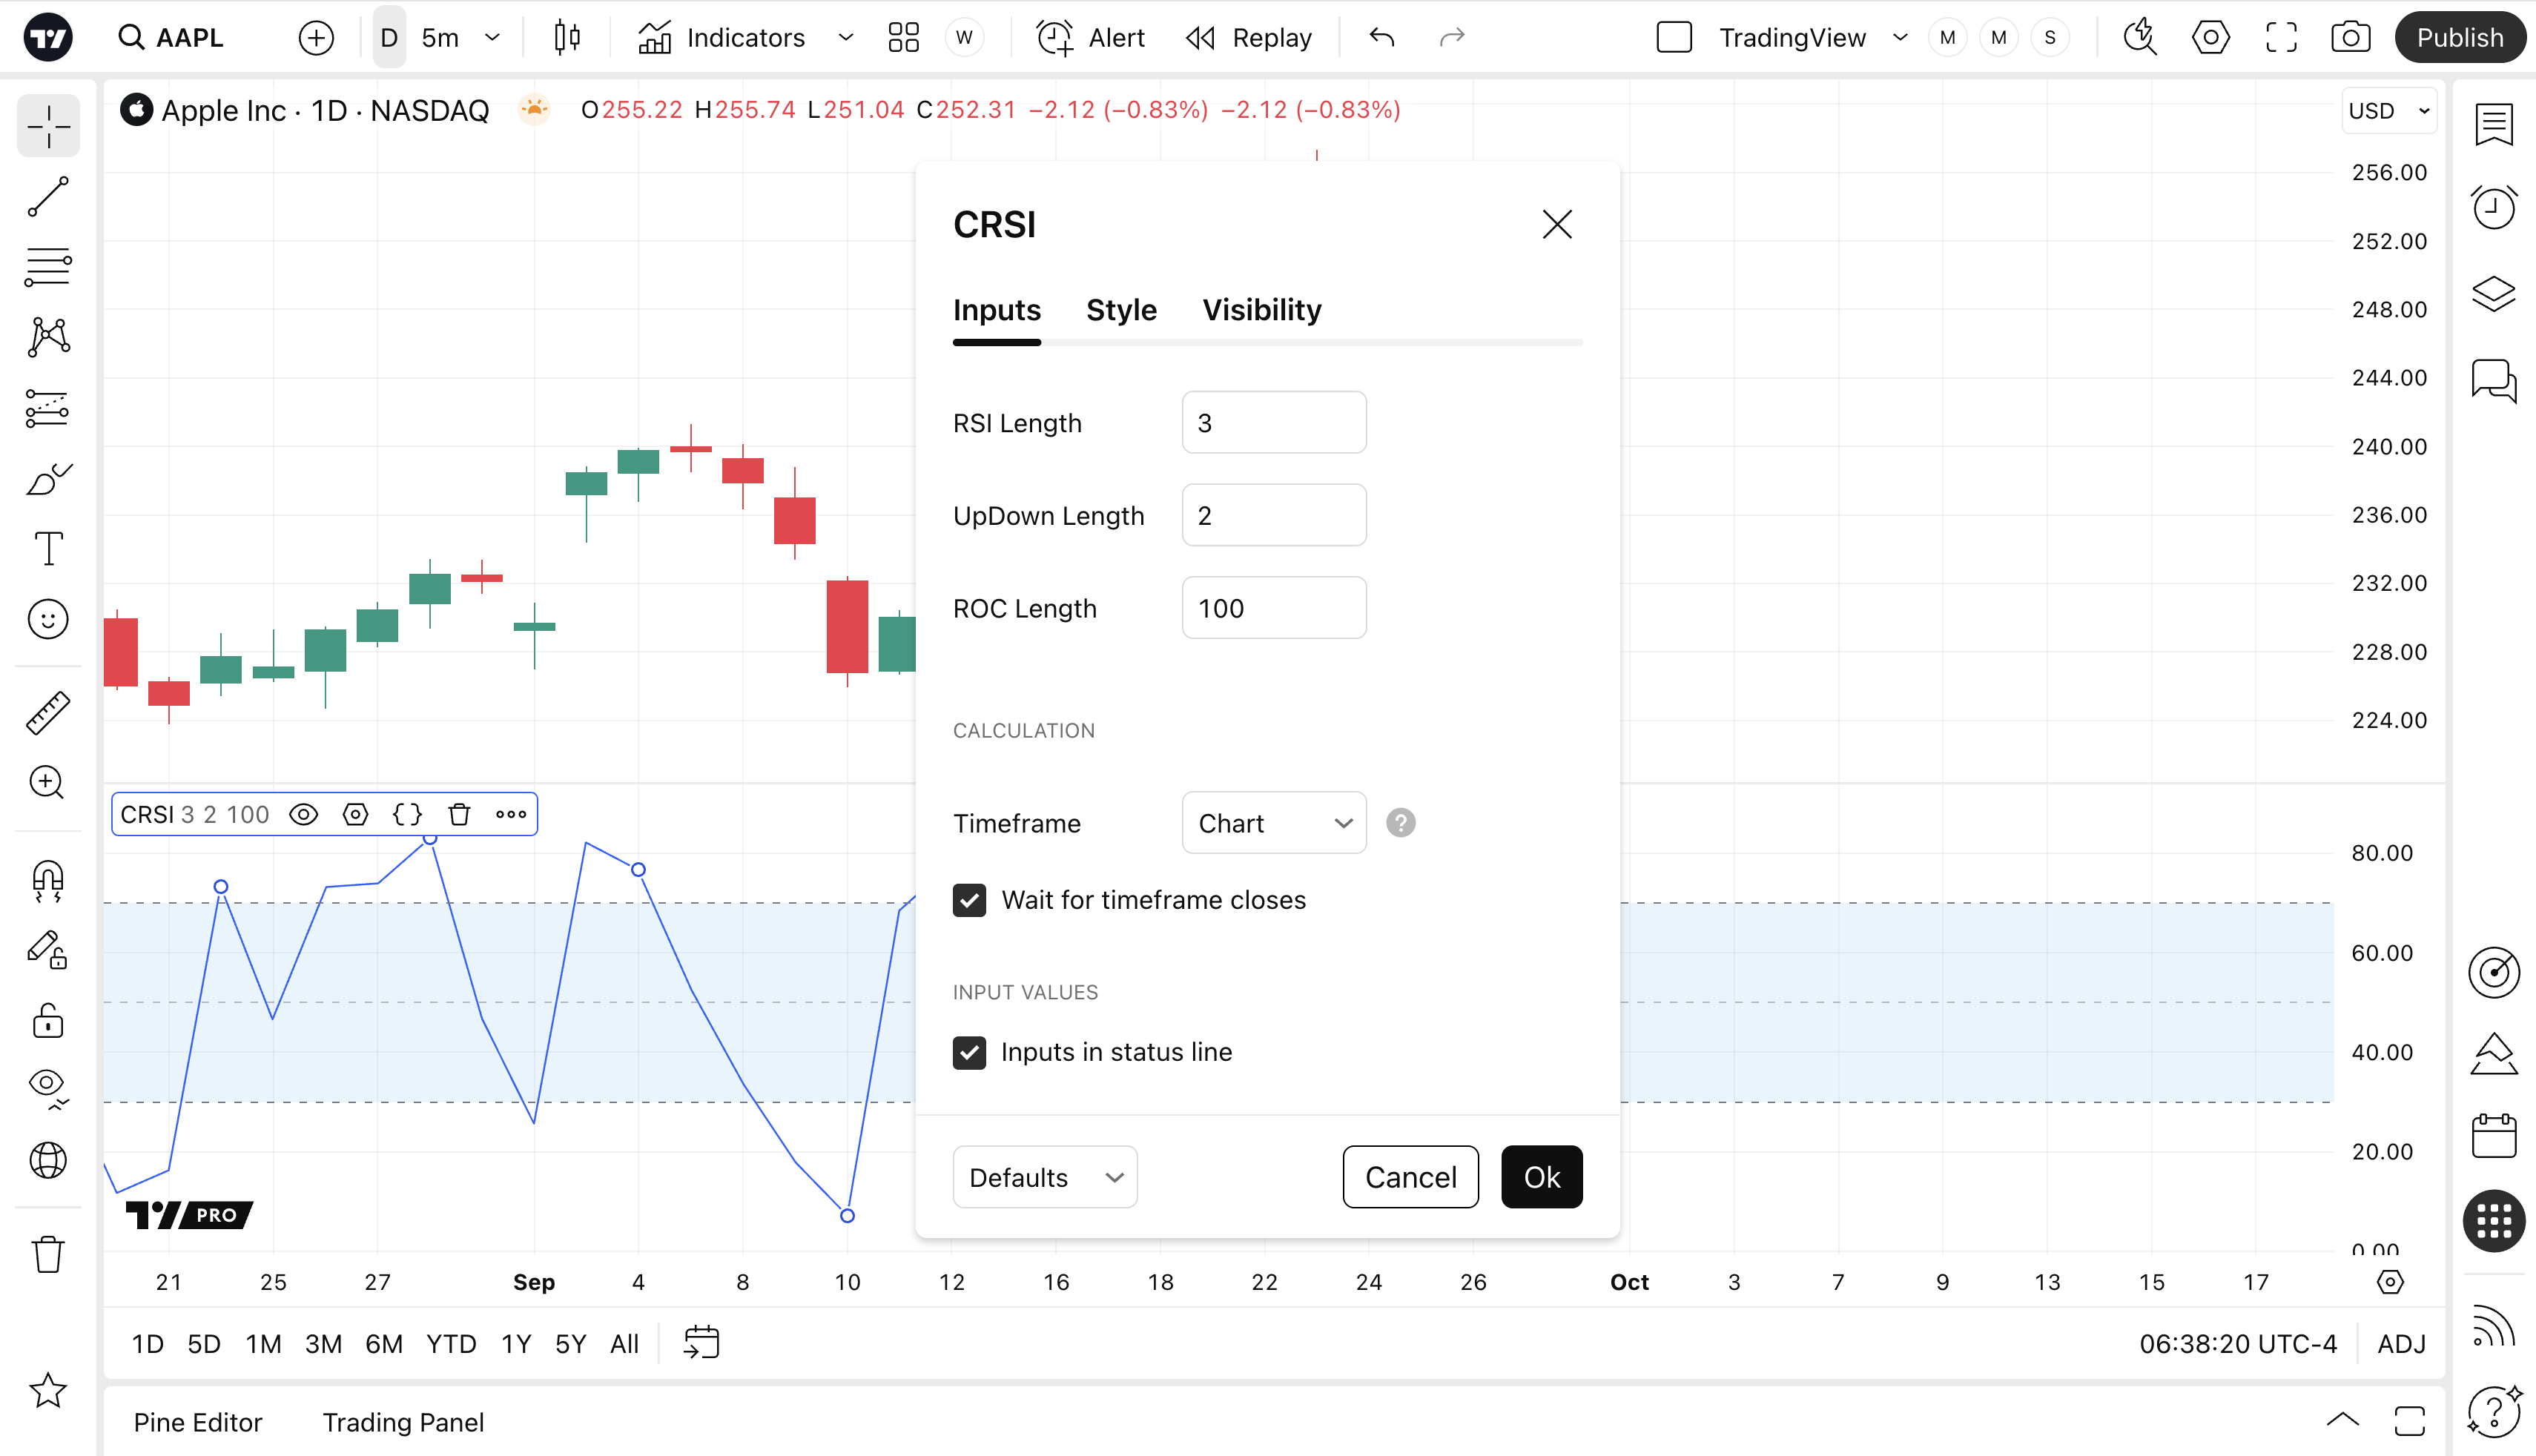Select the Trend Line drawing tool
The width and height of the screenshot is (2536, 1456).
pyautogui.click(x=48, y=197)
